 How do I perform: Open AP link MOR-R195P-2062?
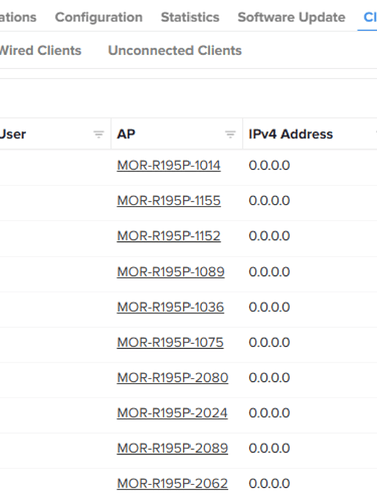[x=172, y=484]
